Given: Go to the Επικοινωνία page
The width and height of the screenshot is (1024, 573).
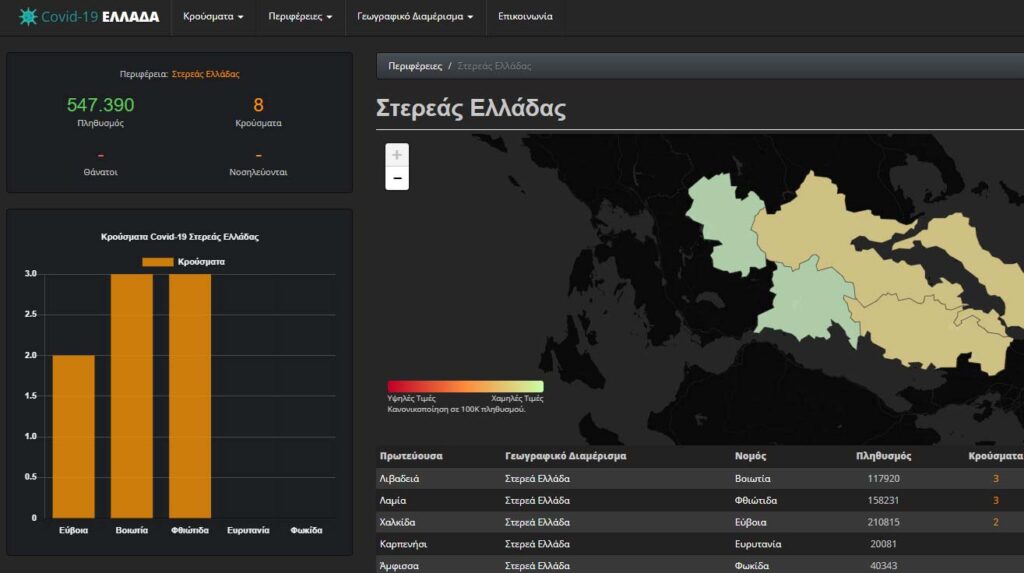Looking at the screenshot, I should pos(524,17).
